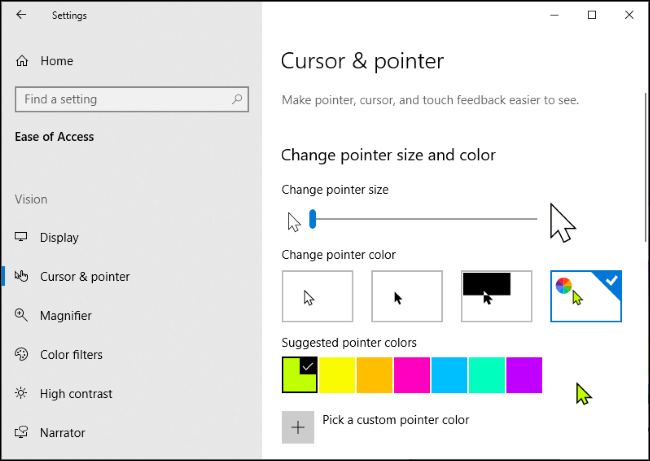
Task: Click the Change pointer color label
Action: (339, 255)
